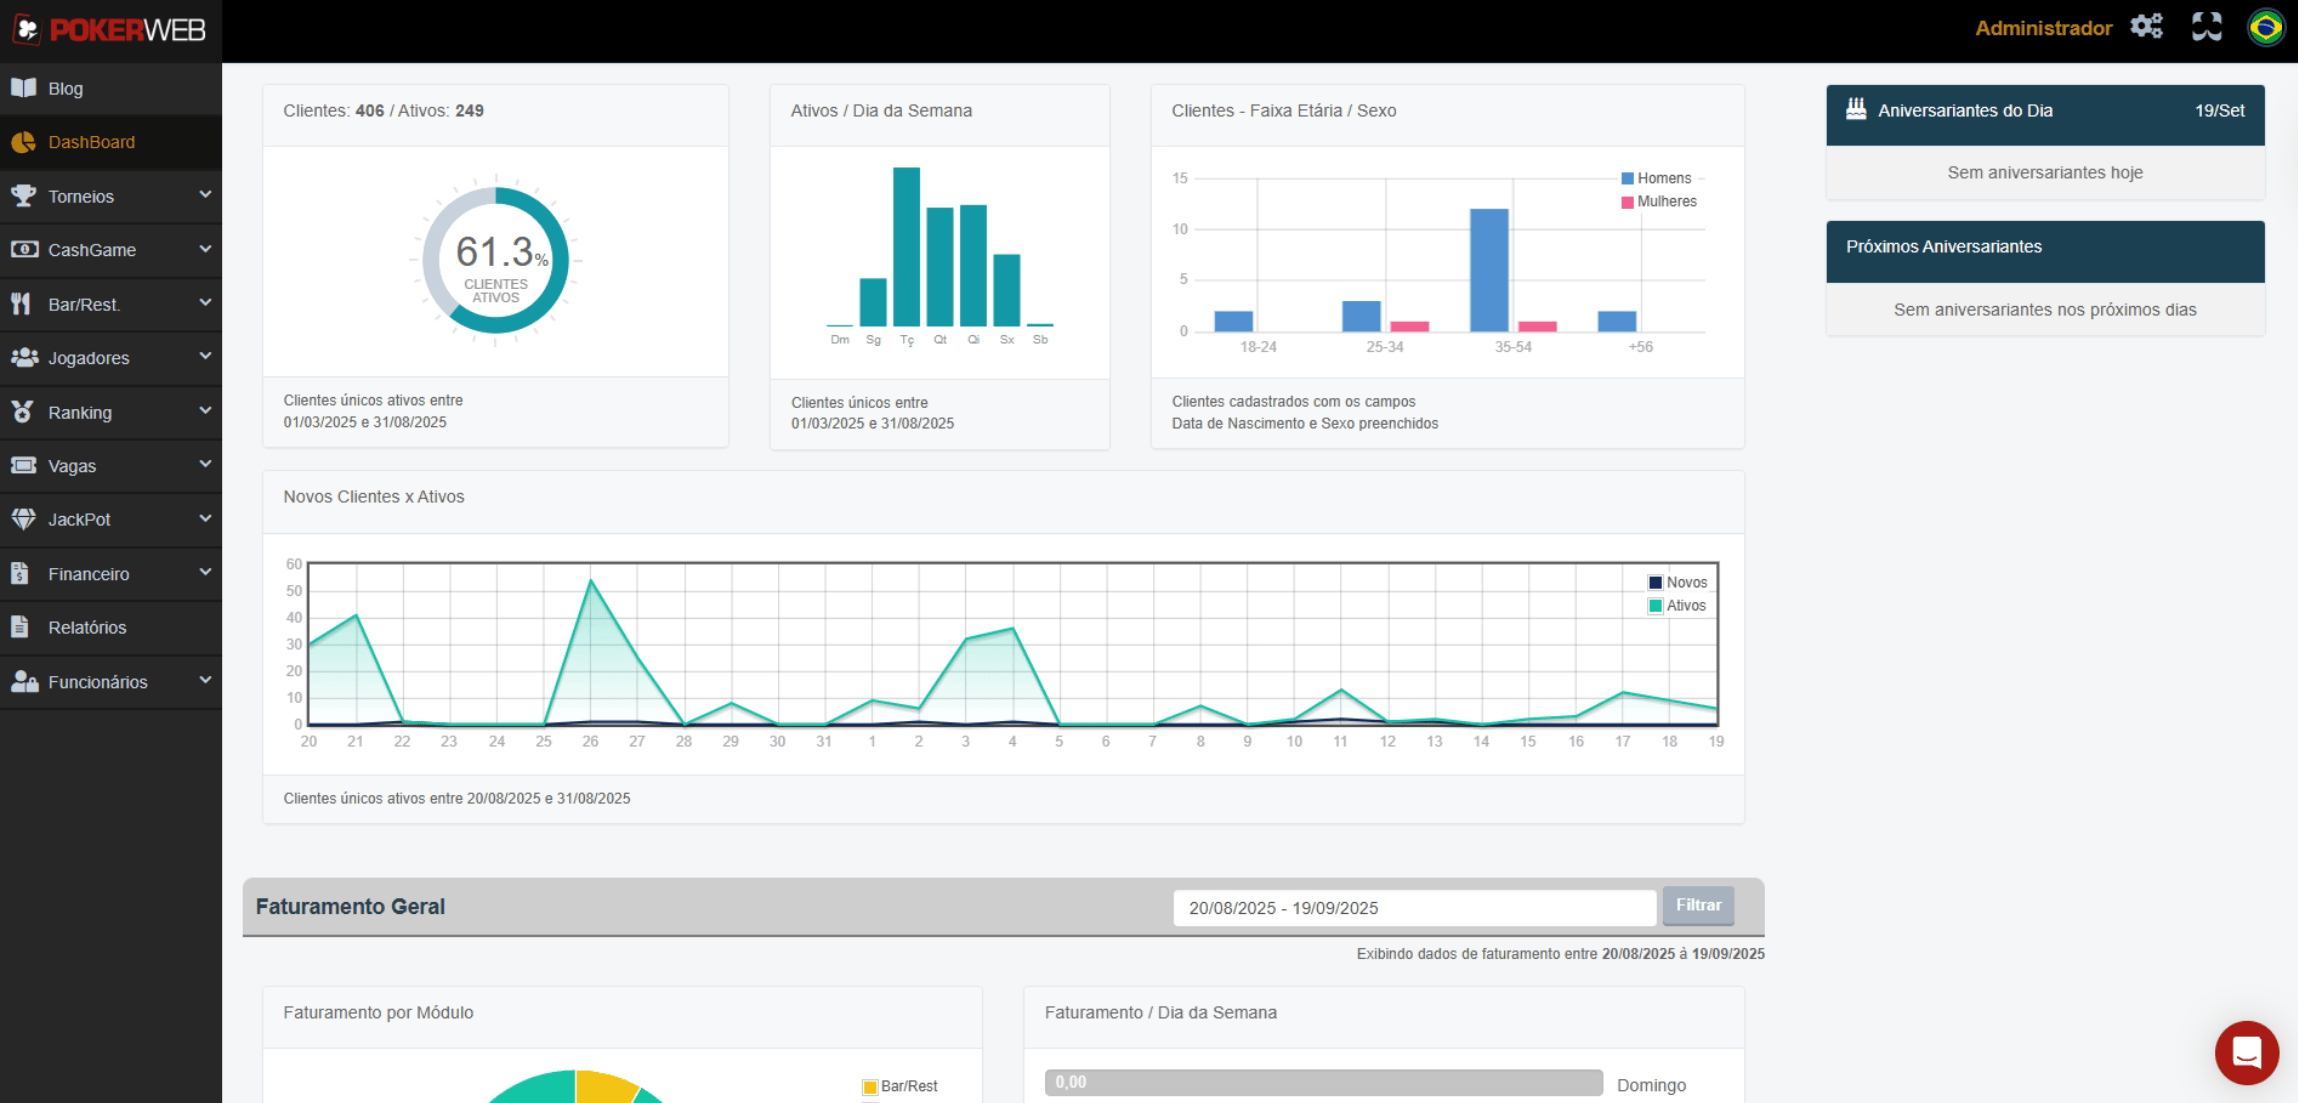Expand the Financeiro submenu arrow
The width and height of the screenshot is (2298, 1103).
[205, 572]
